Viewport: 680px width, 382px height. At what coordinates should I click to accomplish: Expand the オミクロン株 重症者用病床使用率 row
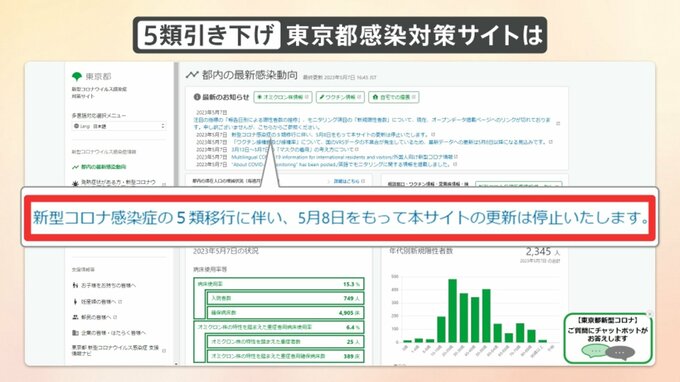(278, 327)
